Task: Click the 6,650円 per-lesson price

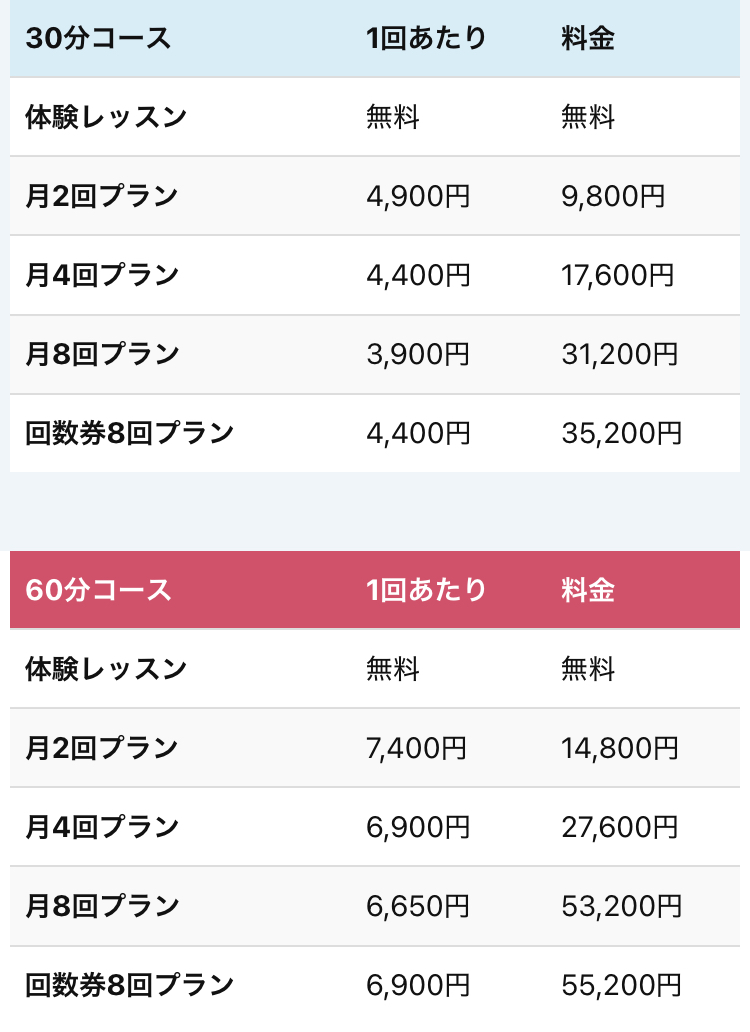Action: 418,906
